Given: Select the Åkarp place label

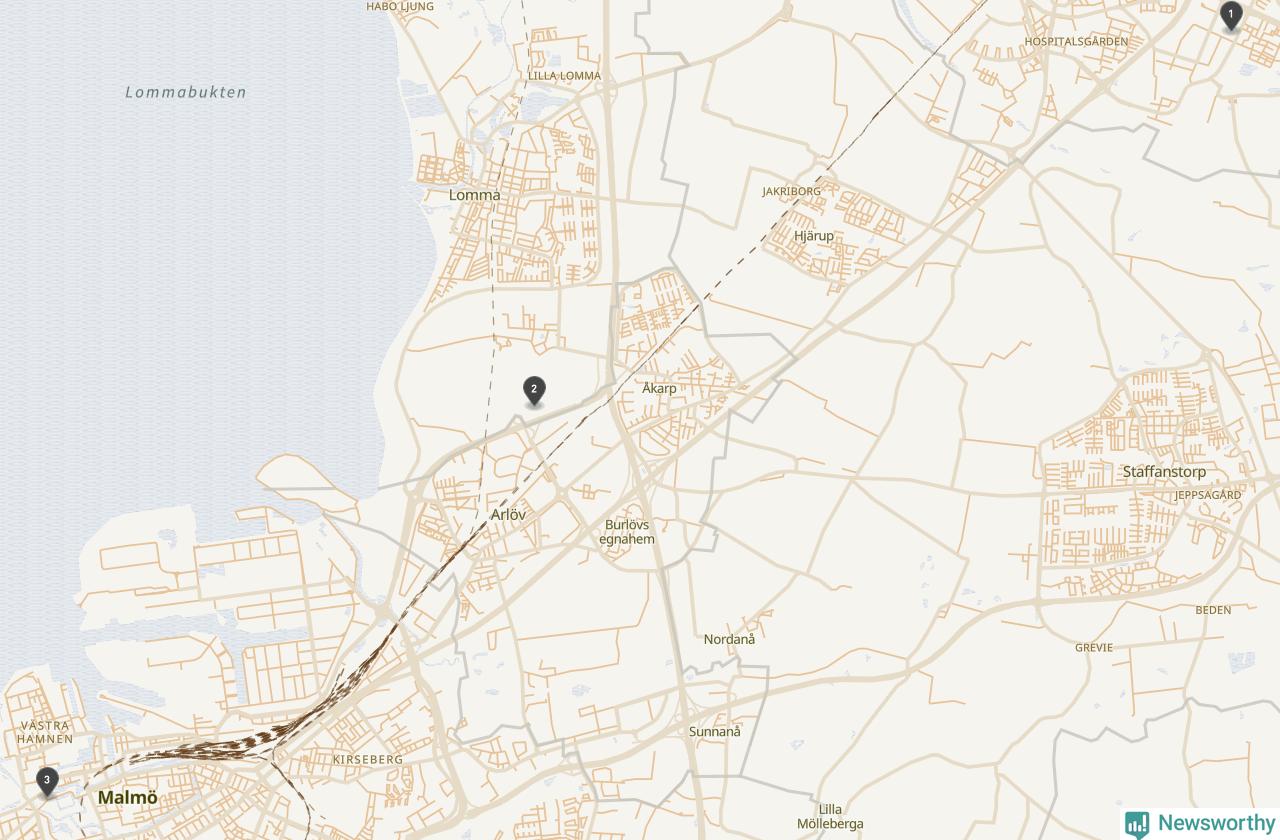Looking at the screenshot, I should [659, 388].
